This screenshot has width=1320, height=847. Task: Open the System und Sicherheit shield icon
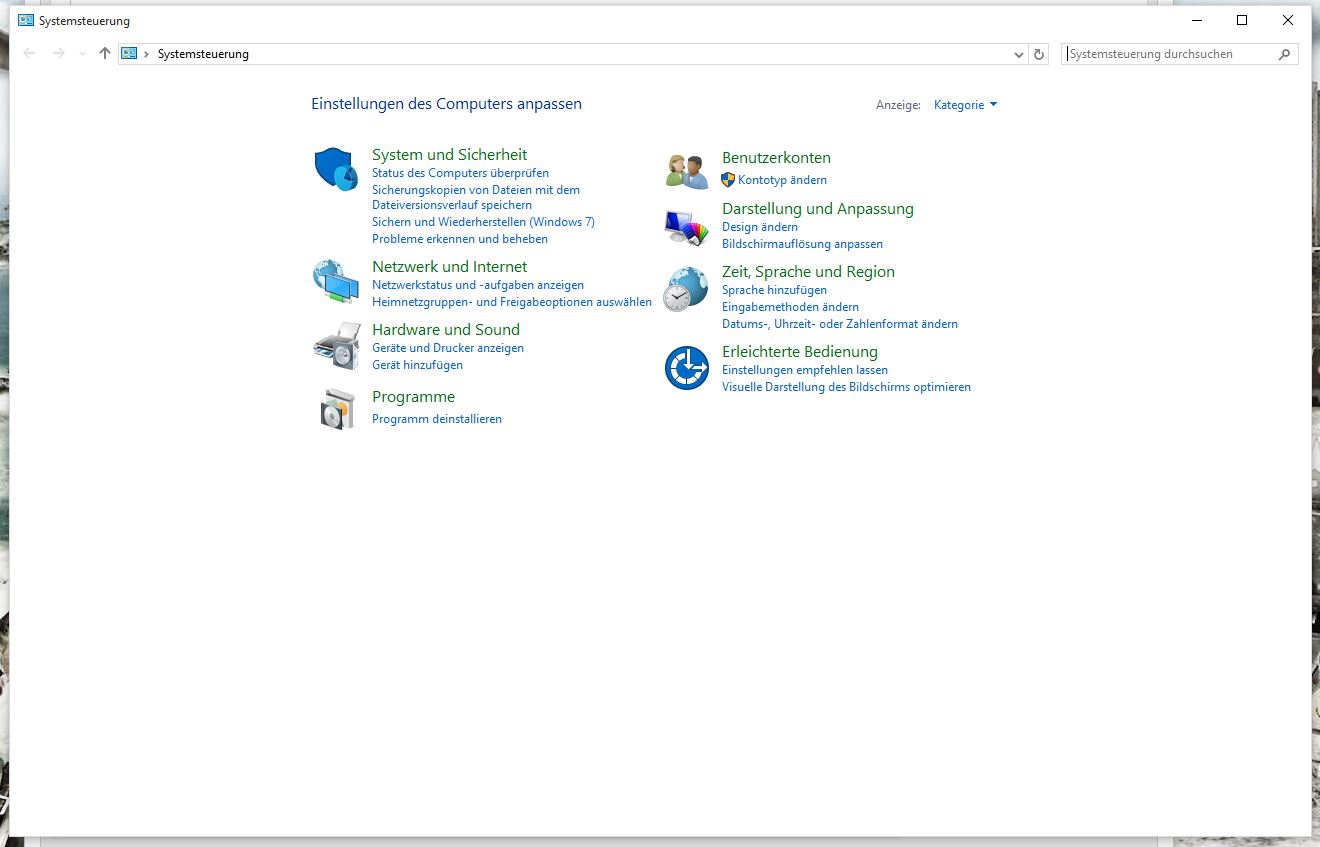pyautogui.click(x=336, y=169)
